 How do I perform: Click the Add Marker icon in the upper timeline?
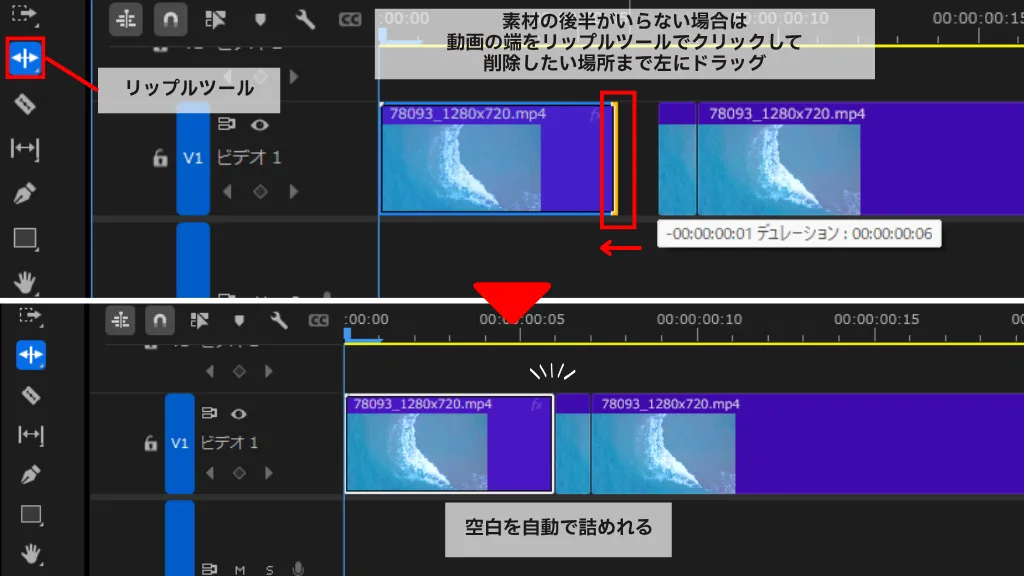pos(261,20)
